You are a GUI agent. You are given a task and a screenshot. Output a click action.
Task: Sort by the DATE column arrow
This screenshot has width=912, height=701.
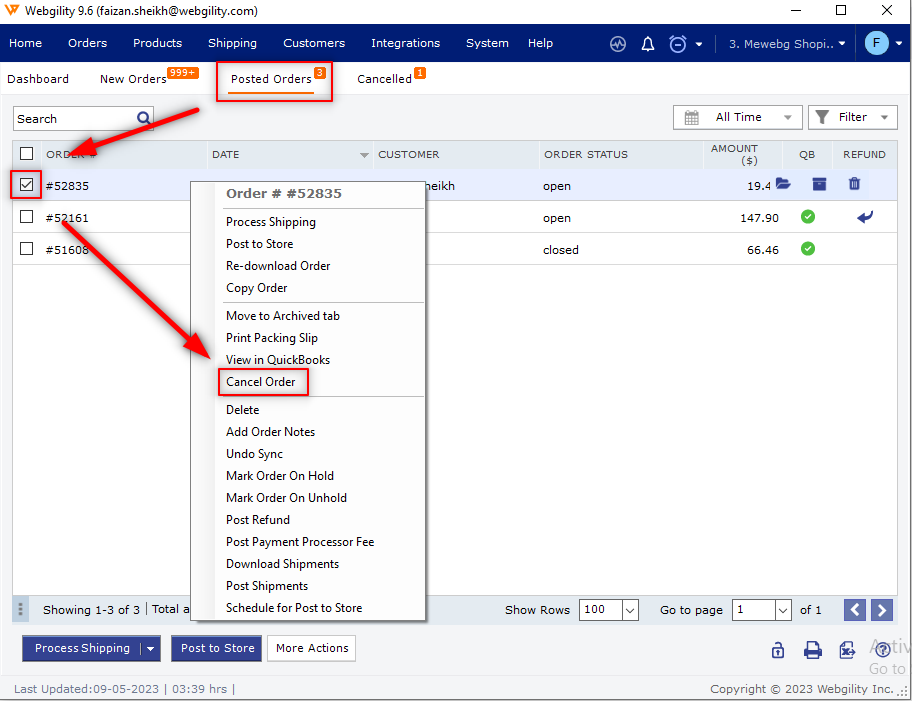(x=364, y=155)
